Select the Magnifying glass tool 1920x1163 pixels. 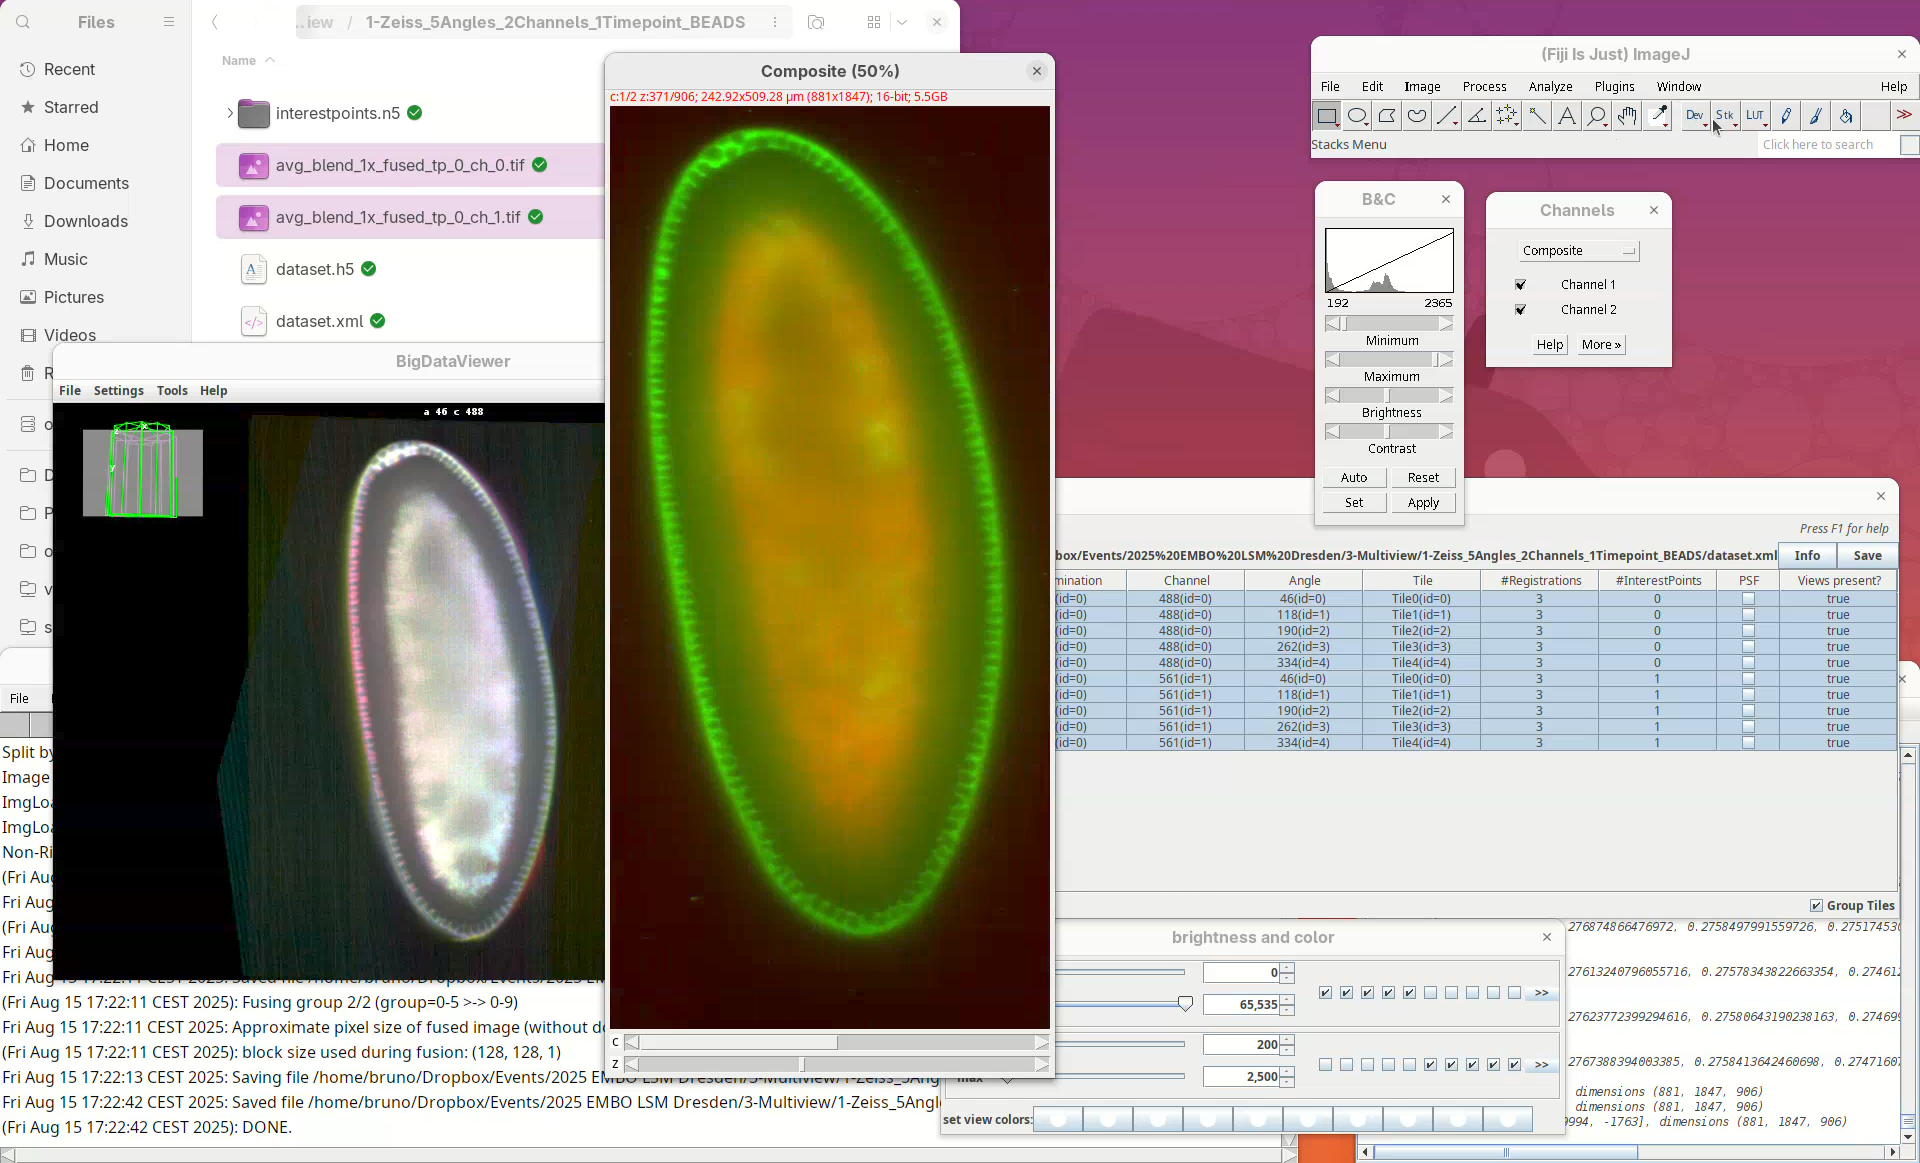(1596, 116)
